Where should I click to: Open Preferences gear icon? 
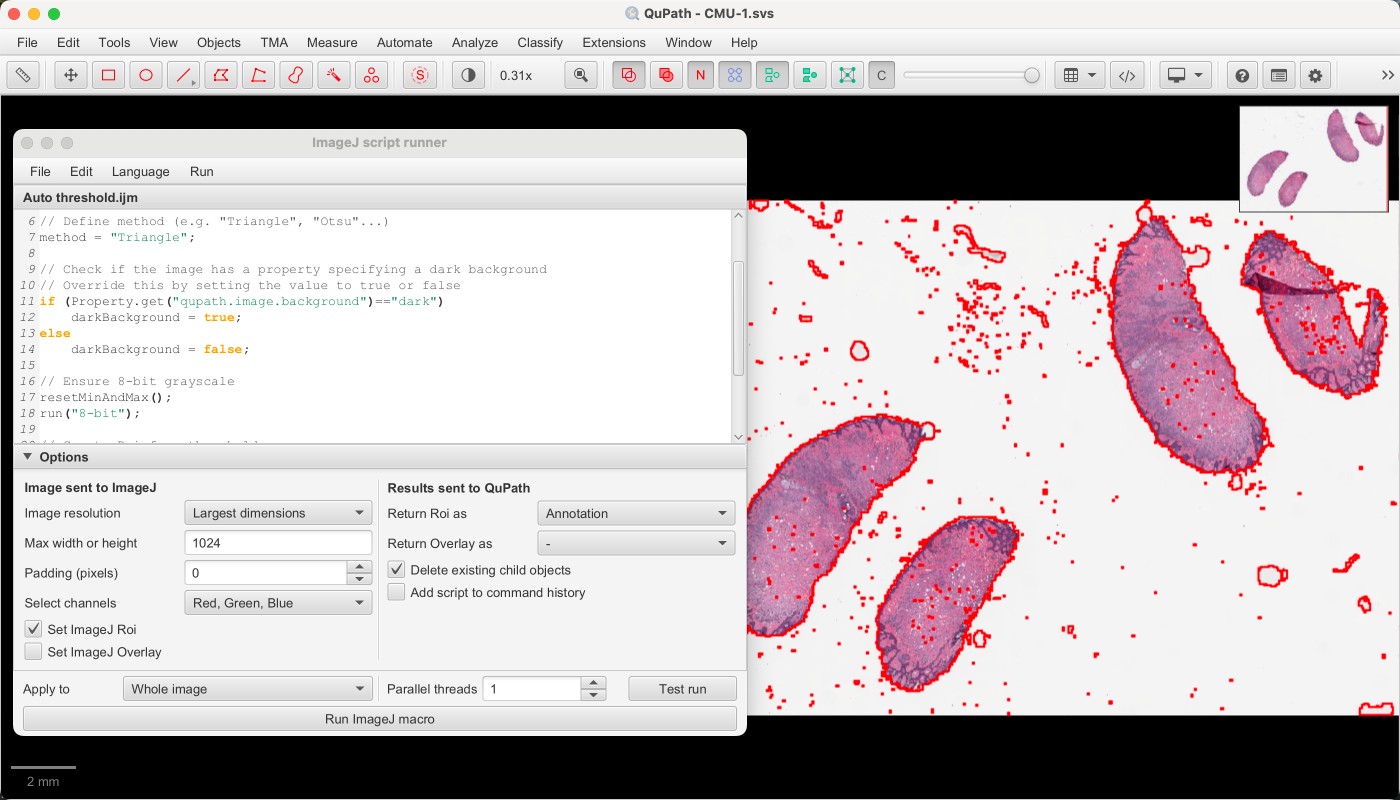coord(1315,75)
